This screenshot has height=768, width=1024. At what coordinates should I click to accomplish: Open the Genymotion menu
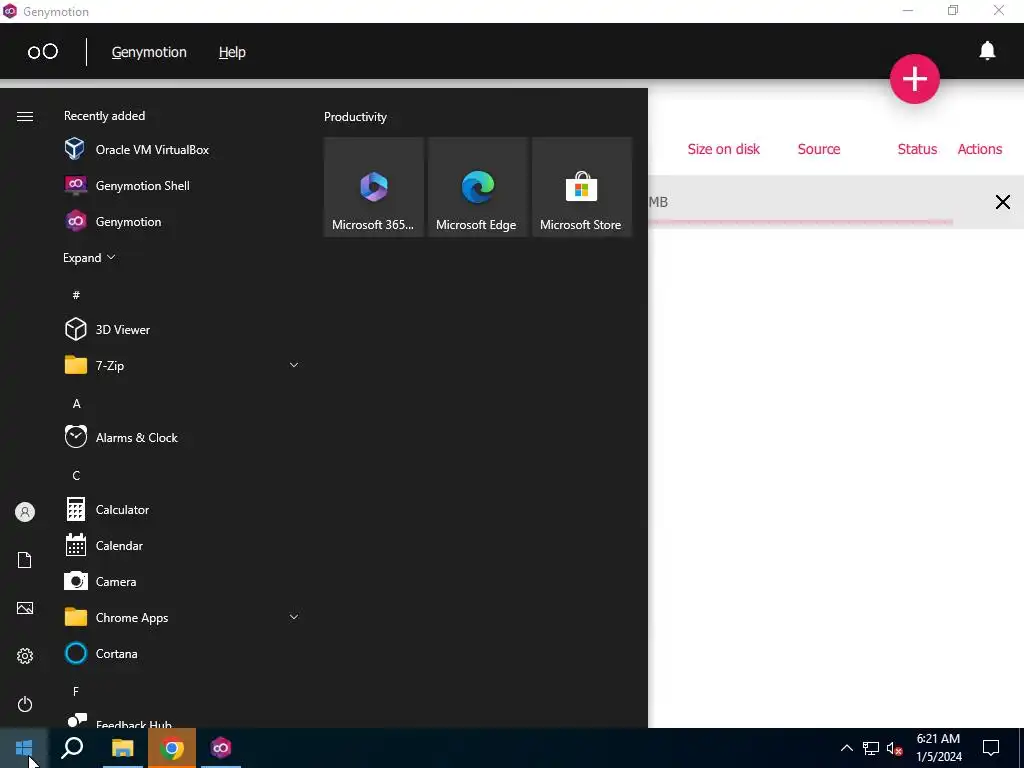(149, 52)
